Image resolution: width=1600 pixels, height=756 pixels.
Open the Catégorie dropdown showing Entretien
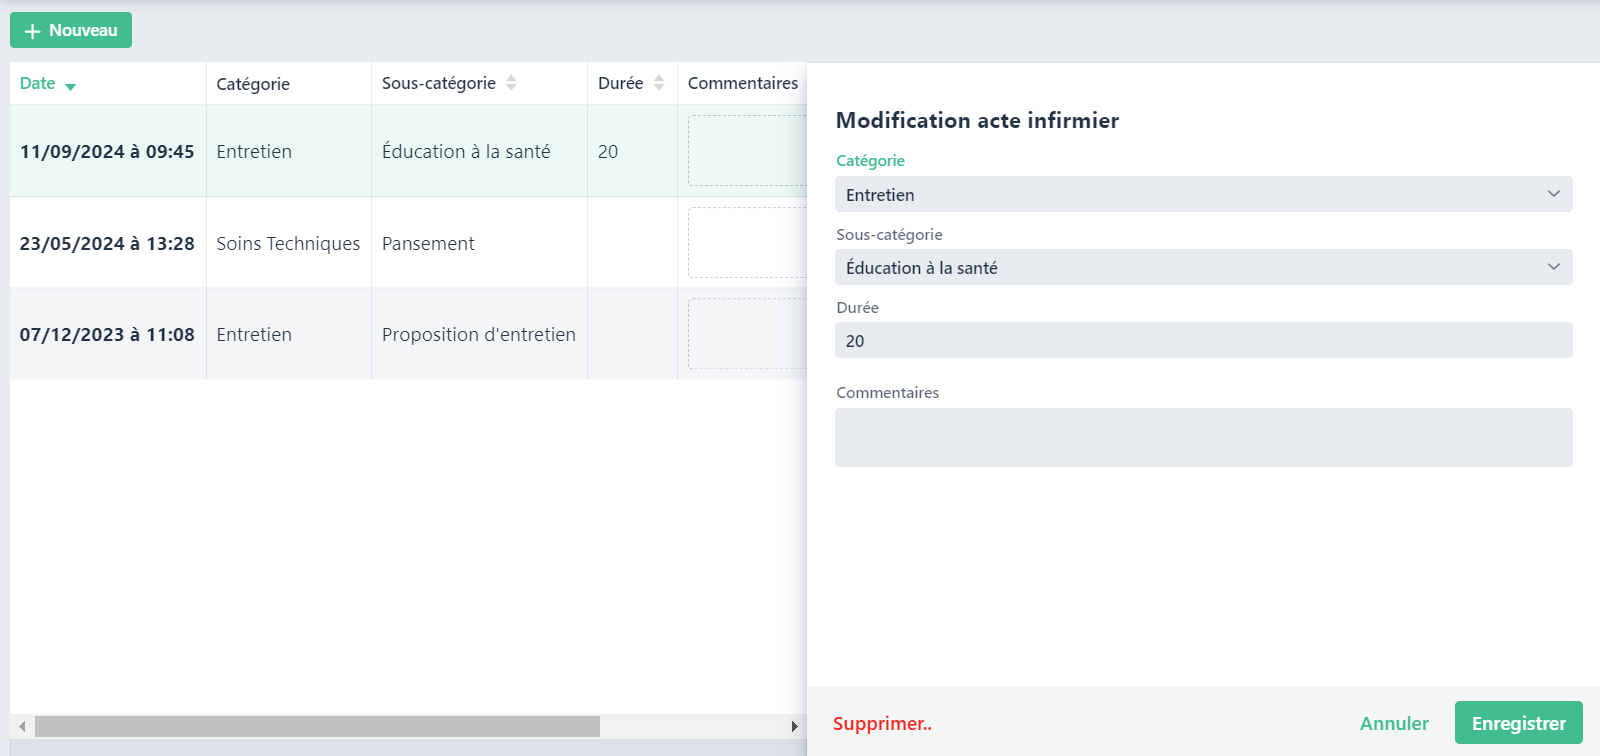(1203, 194)
